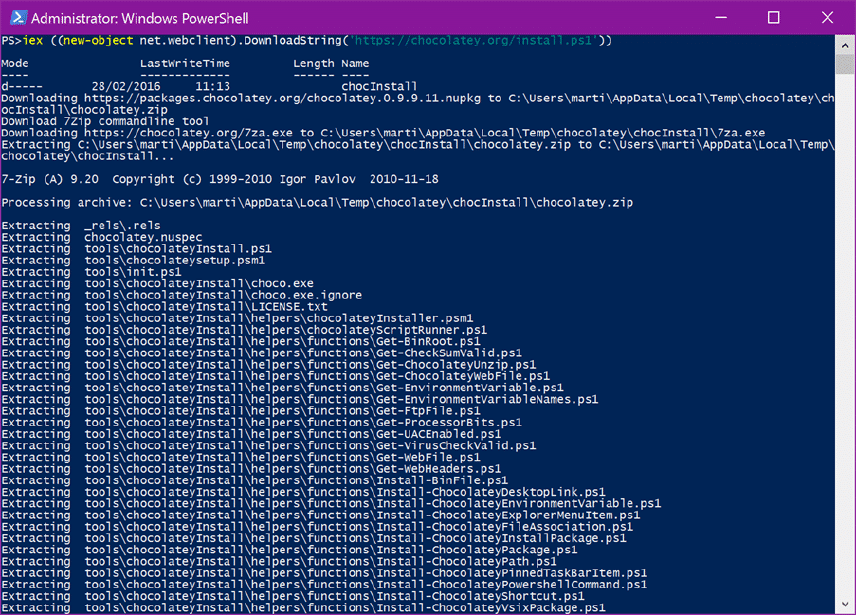
Task: Click the chocolatey.org install.ps1 URL string
Action: 473,40
